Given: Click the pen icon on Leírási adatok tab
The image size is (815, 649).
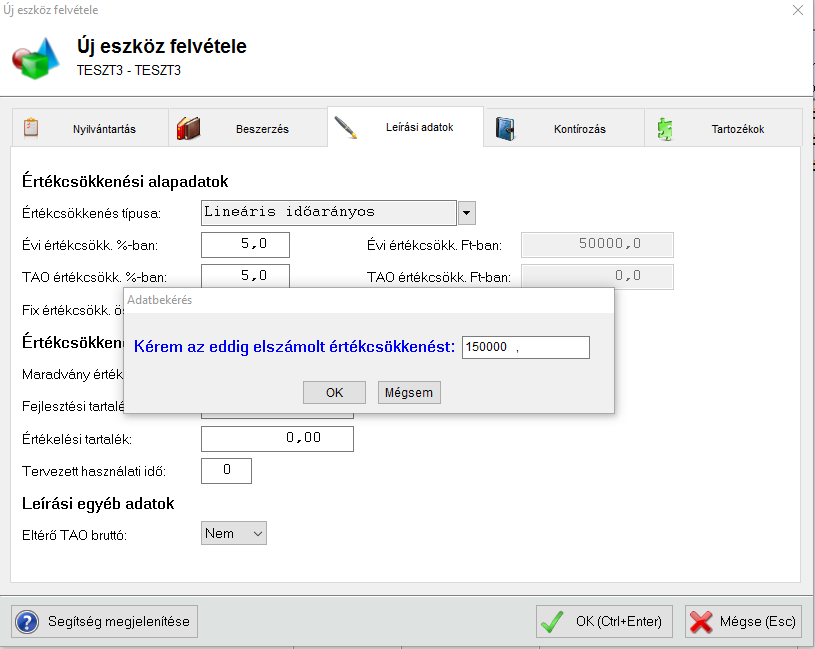Looking at the screenshot, I should coord(346,128).
